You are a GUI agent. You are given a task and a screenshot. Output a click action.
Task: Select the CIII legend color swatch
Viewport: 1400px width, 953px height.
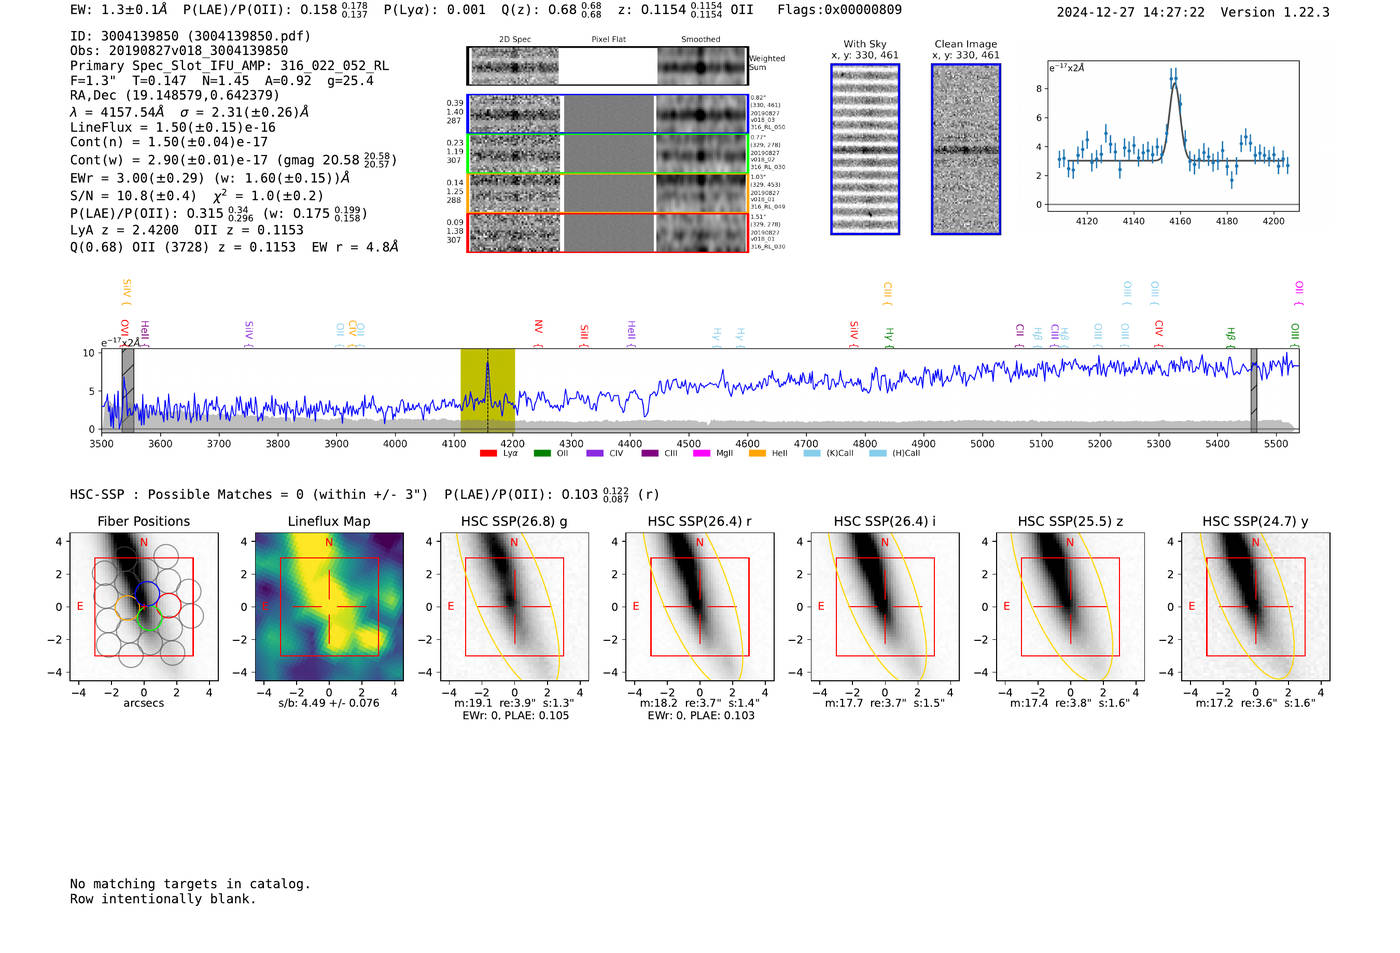click(650, 454)
